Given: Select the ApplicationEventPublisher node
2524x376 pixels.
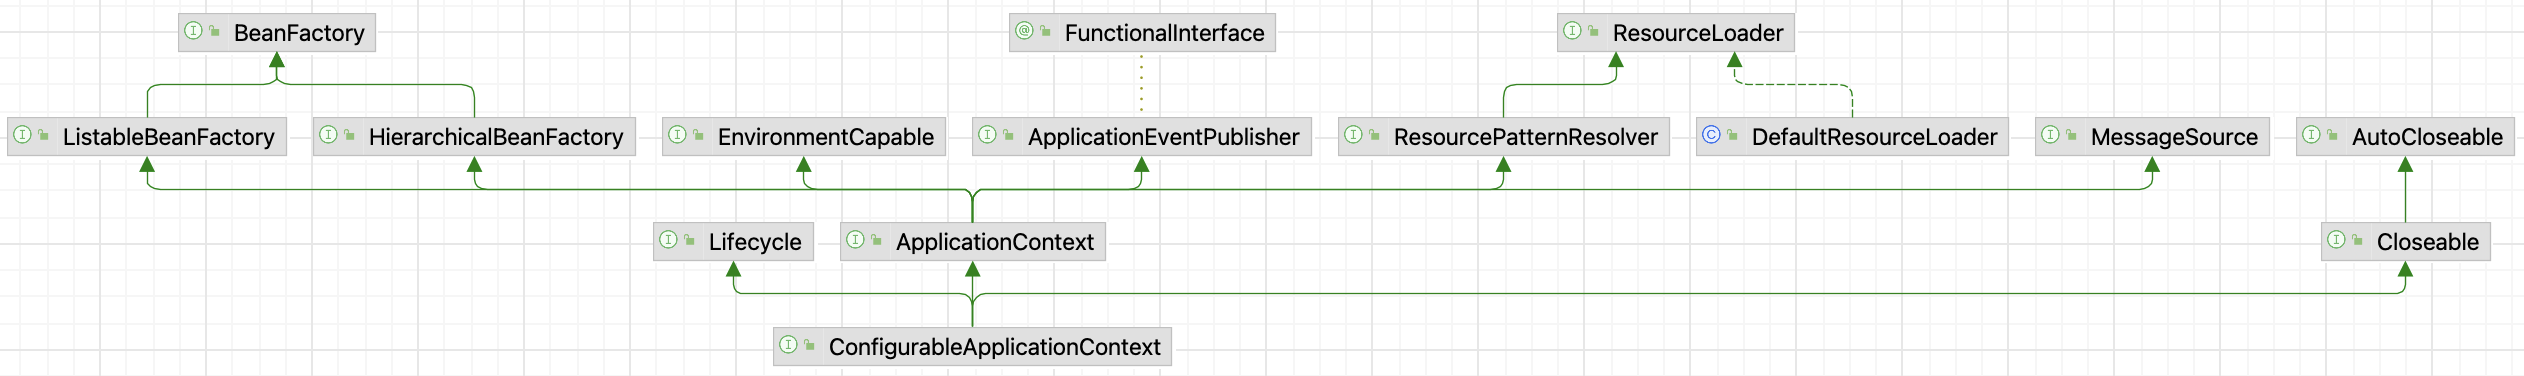Looking at the screenshot, I should 1142,137.
